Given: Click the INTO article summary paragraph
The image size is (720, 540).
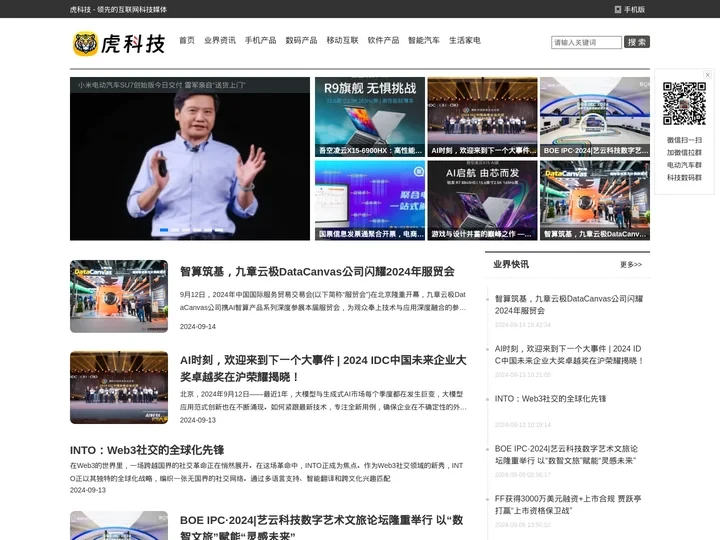Looking at the screenshot, I should click(266, 472).
